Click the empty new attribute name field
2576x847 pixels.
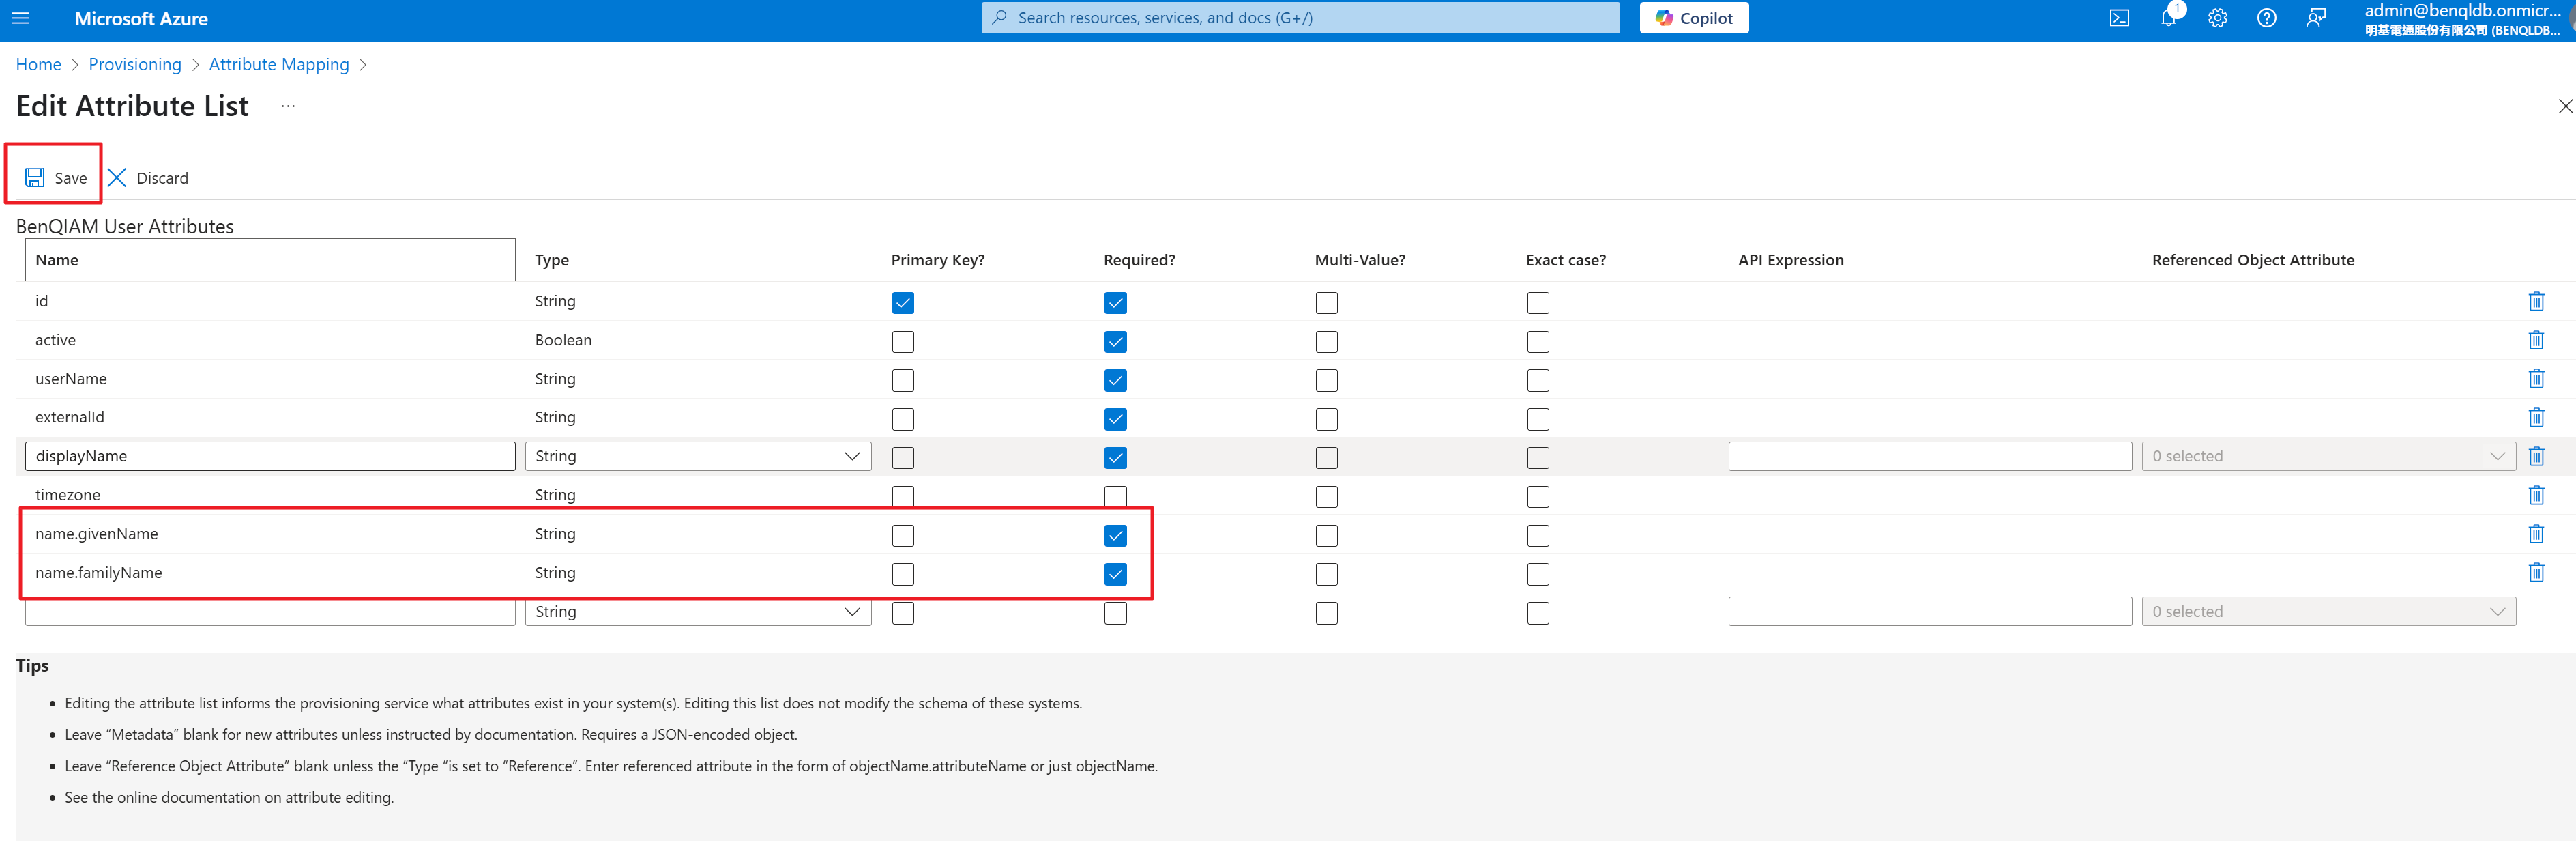[269, 612]
